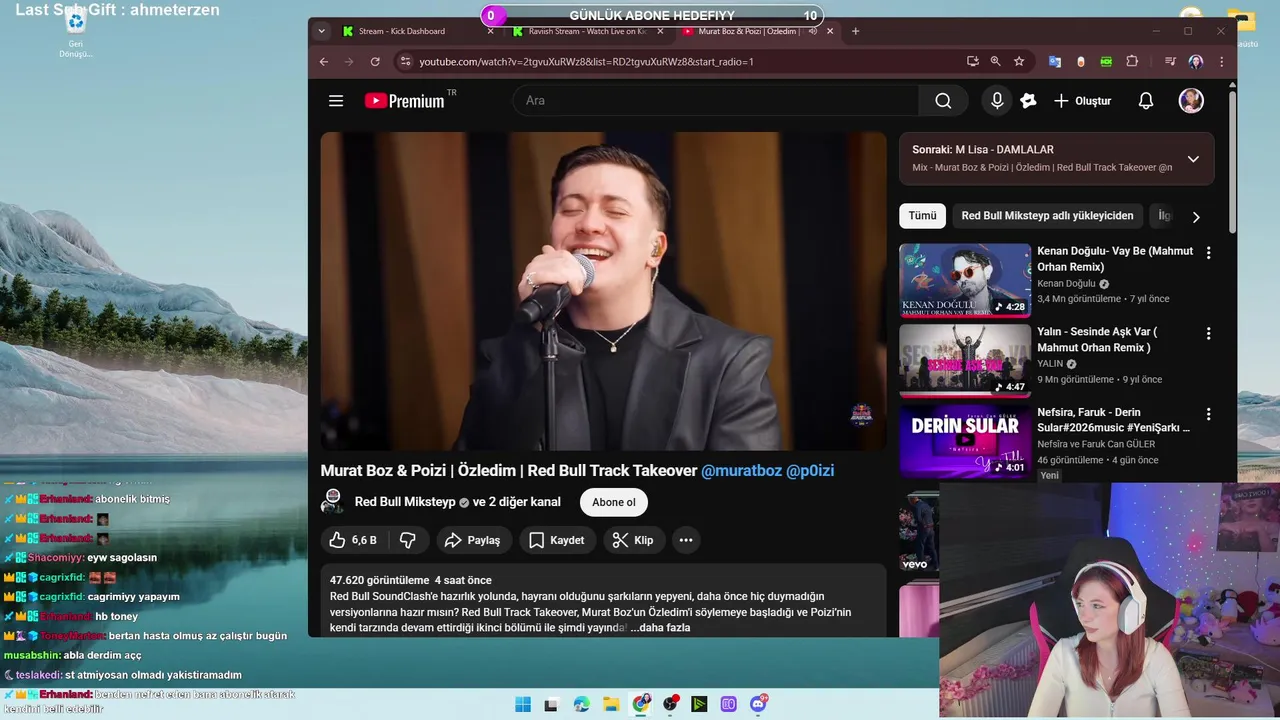
Task: Open the YouTube guide hamburger menu
Action: [336, 101]
